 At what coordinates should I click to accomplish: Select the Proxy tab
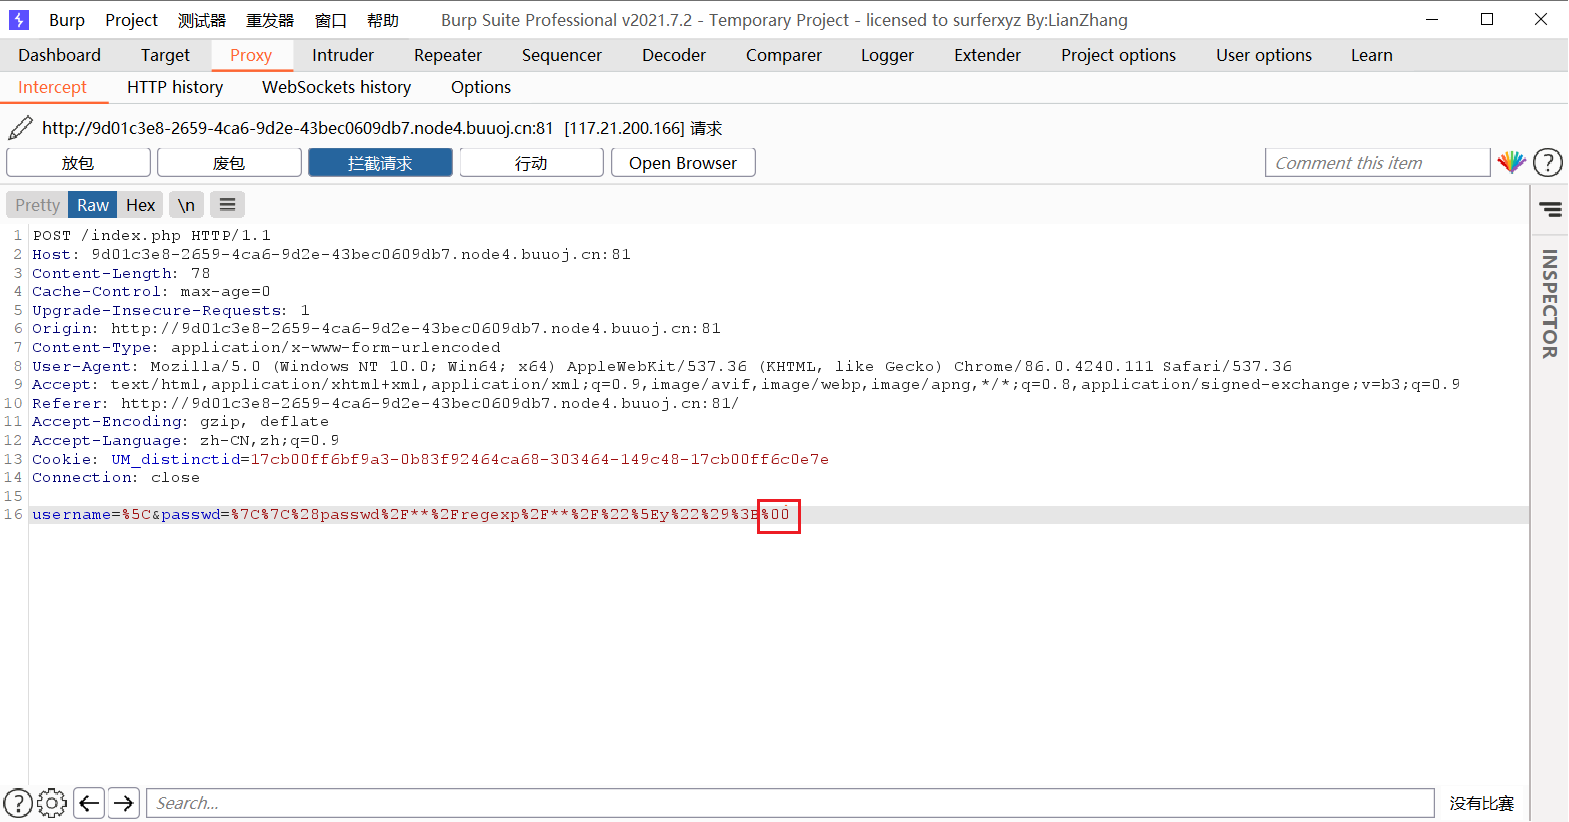click(251, 55)
